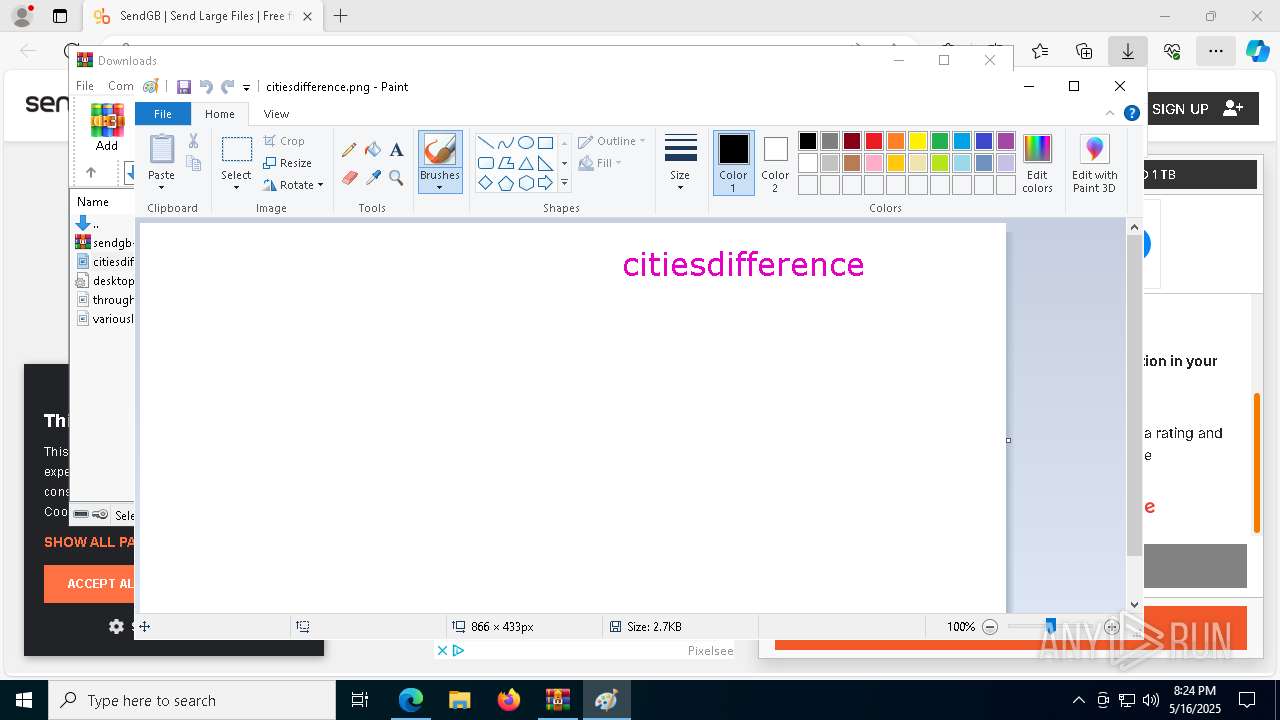Select the Color picker eyedropper tool
Screen dimensions: 1280x720
coord(373,178)
